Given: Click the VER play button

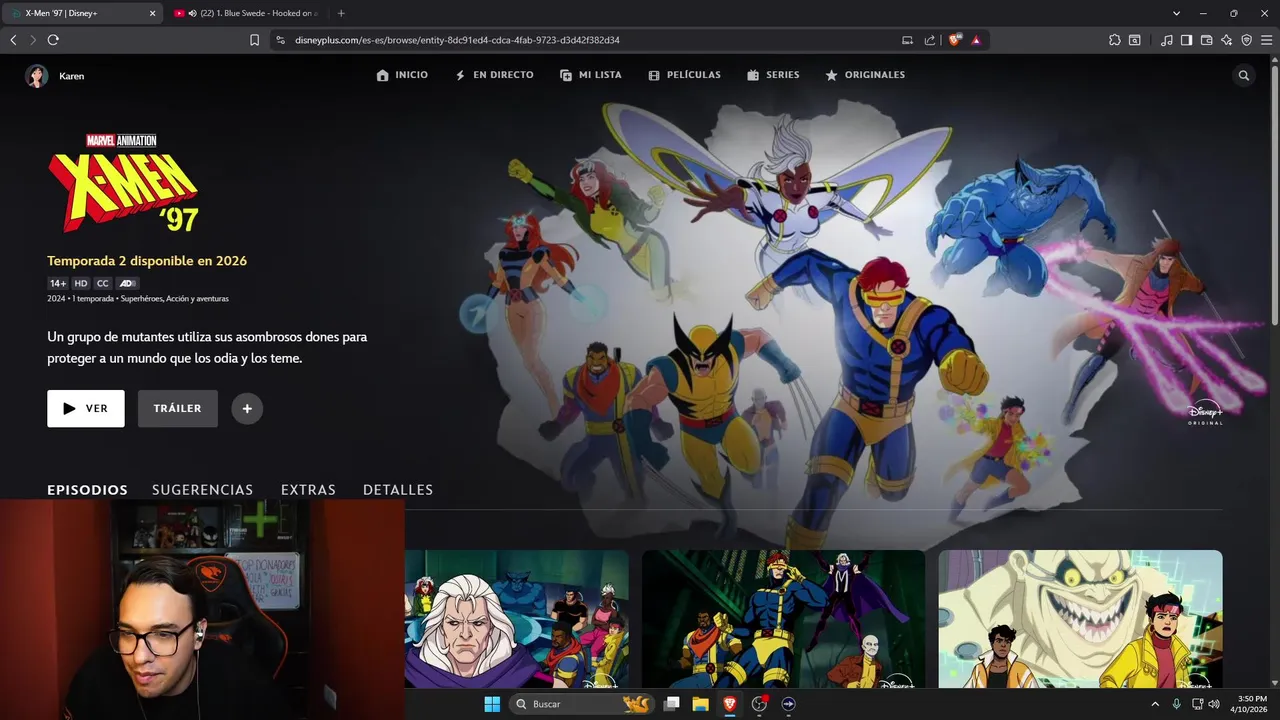Looking at the screenshot, I should click(x=86, y=408).
